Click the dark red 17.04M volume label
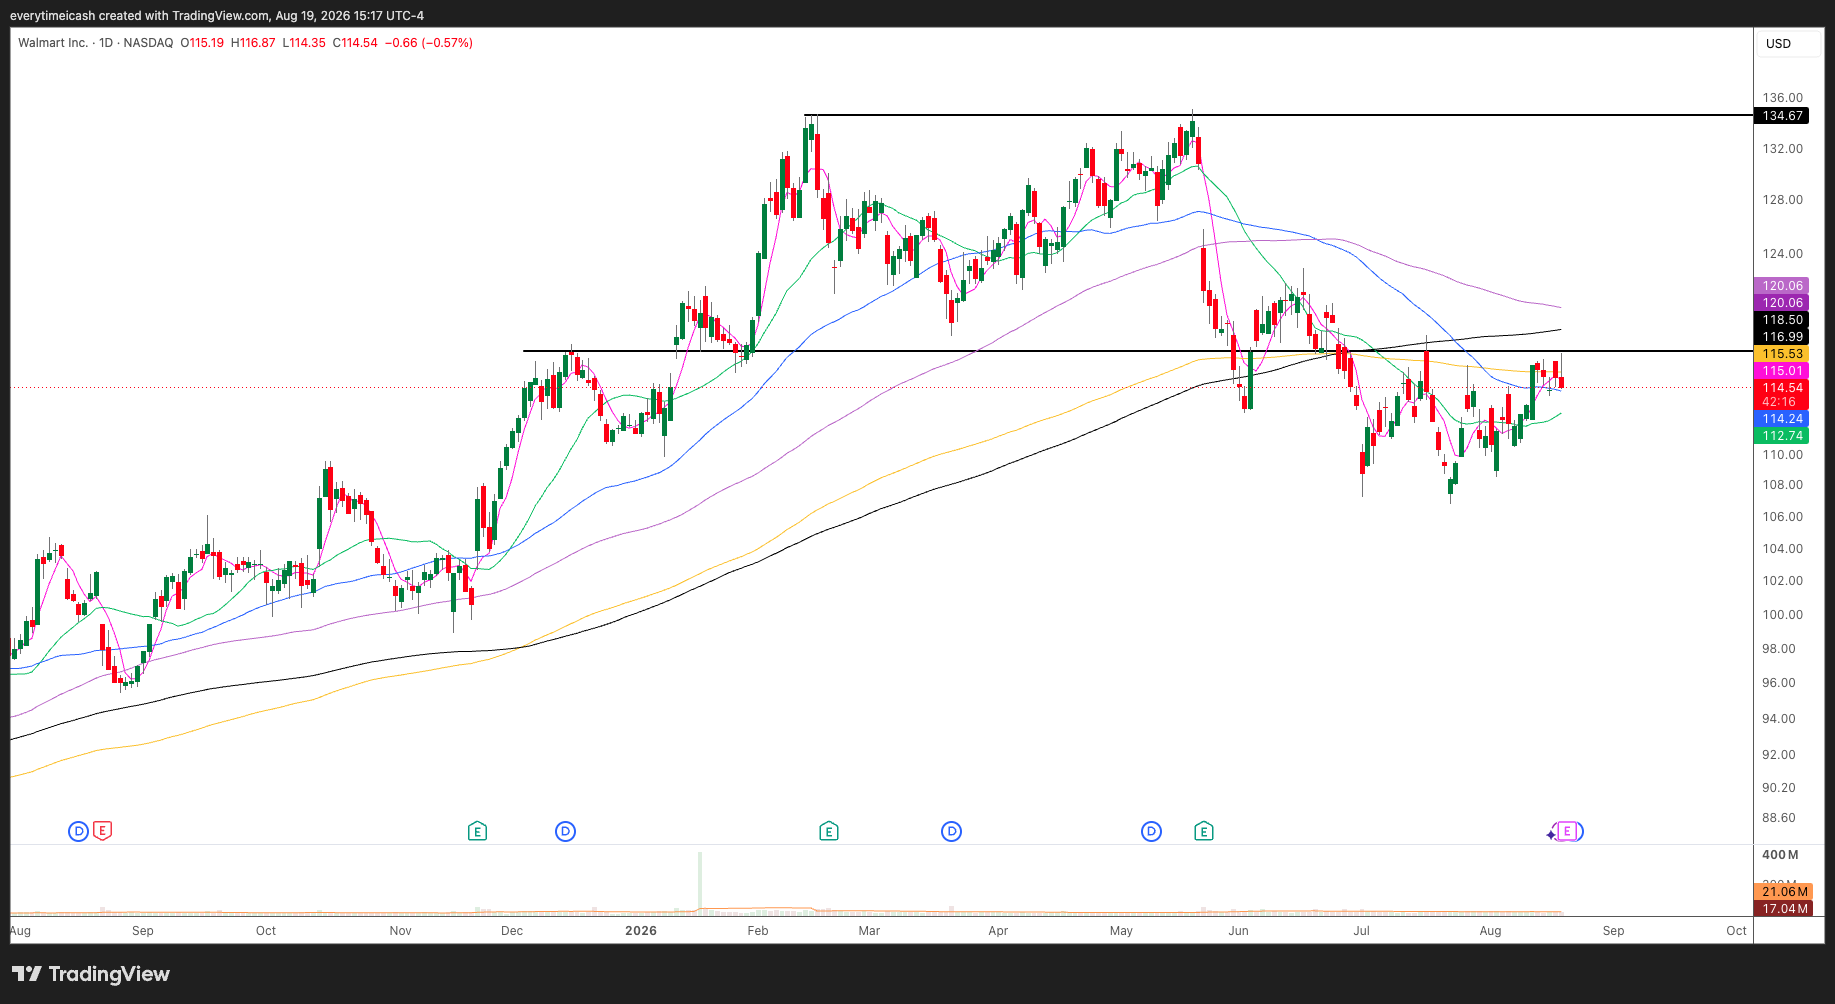This screenshot has width=1835, height=1004. point(1785,909)
